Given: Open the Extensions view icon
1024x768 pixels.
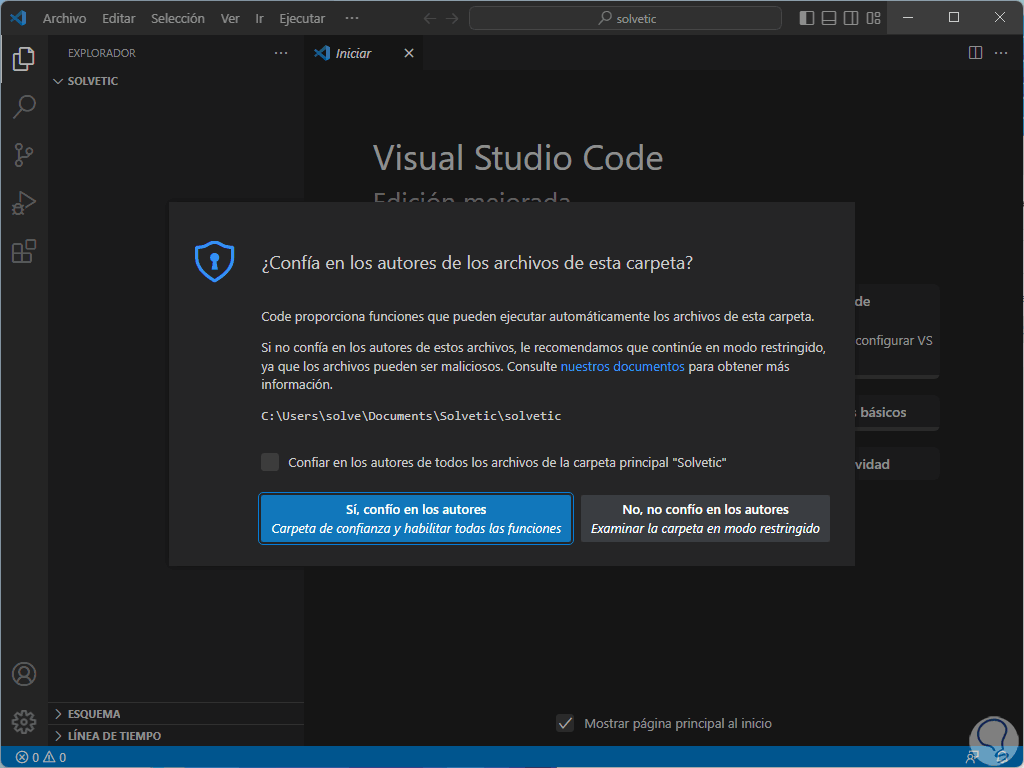Looking at the screenshot, I should coord(24,251).
